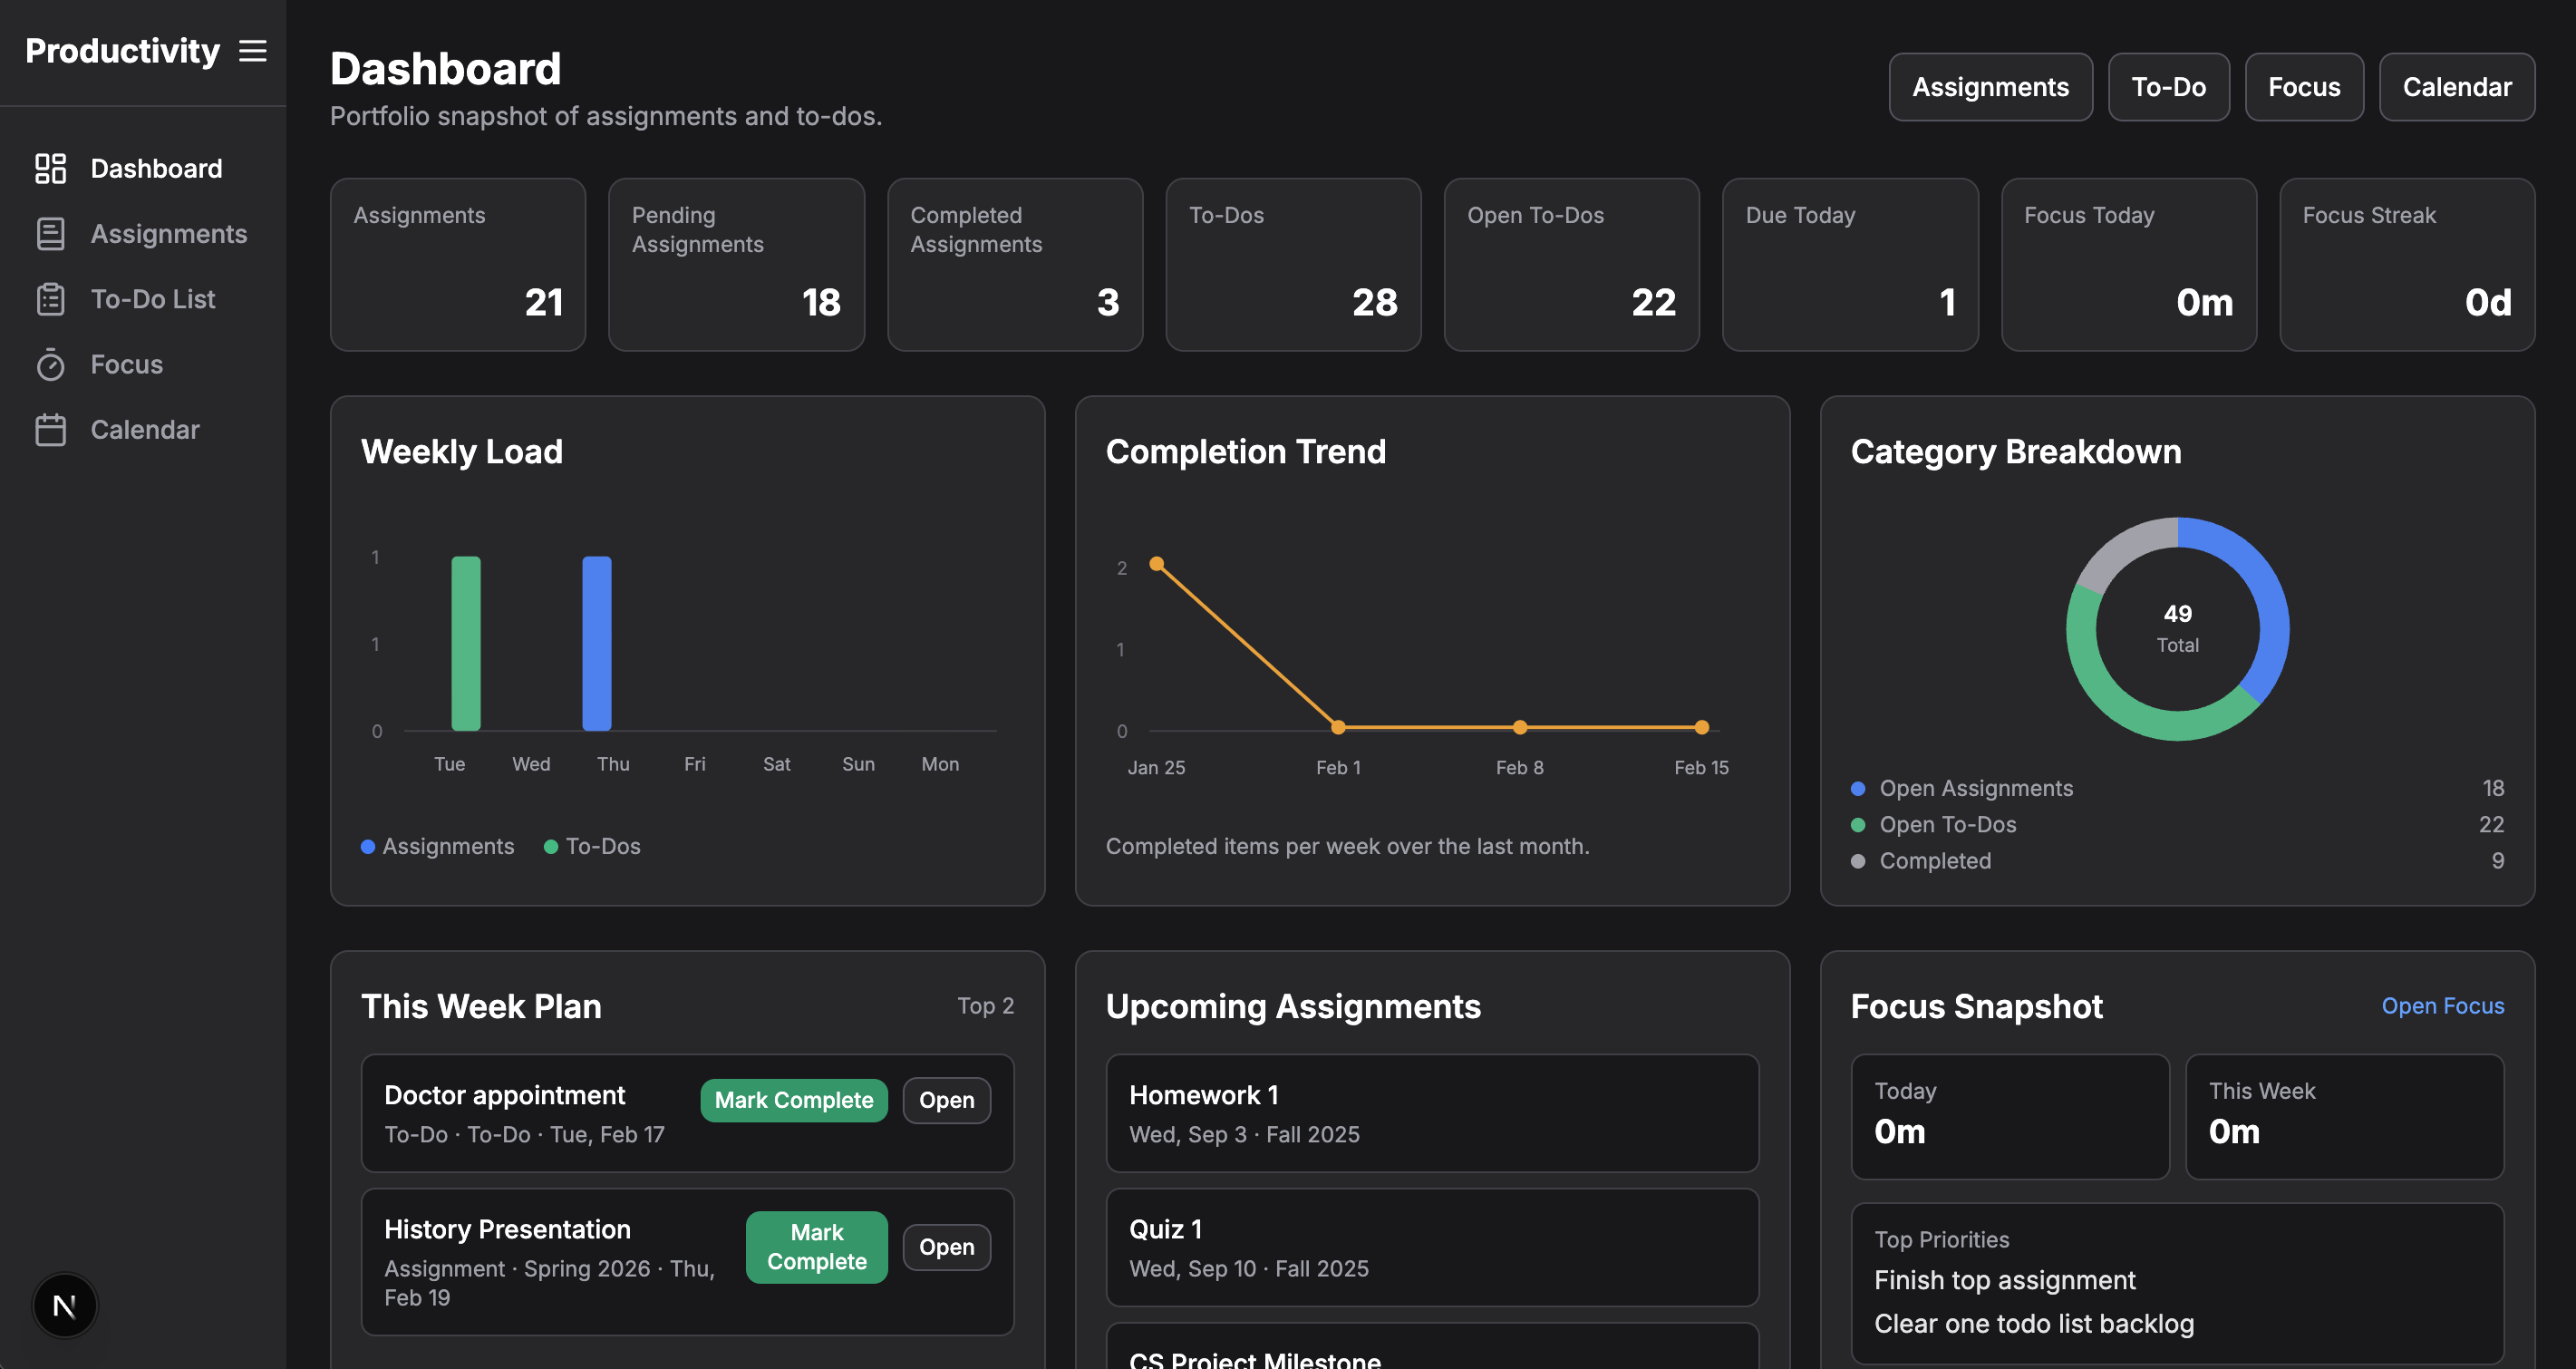Click the blue Assignments legend dot
The height and width of the screenshot is (1369, 2576).
point(368,847)
